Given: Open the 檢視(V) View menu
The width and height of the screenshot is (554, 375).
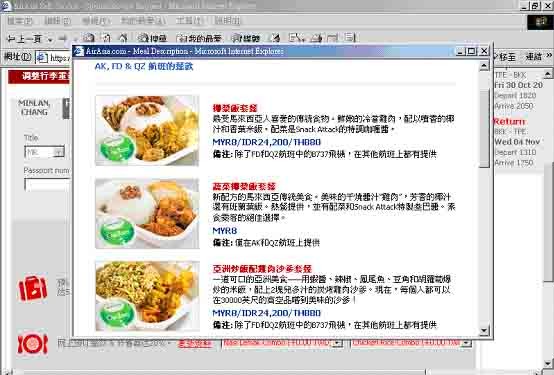Looking at the screenshot, I should [95, 21].
